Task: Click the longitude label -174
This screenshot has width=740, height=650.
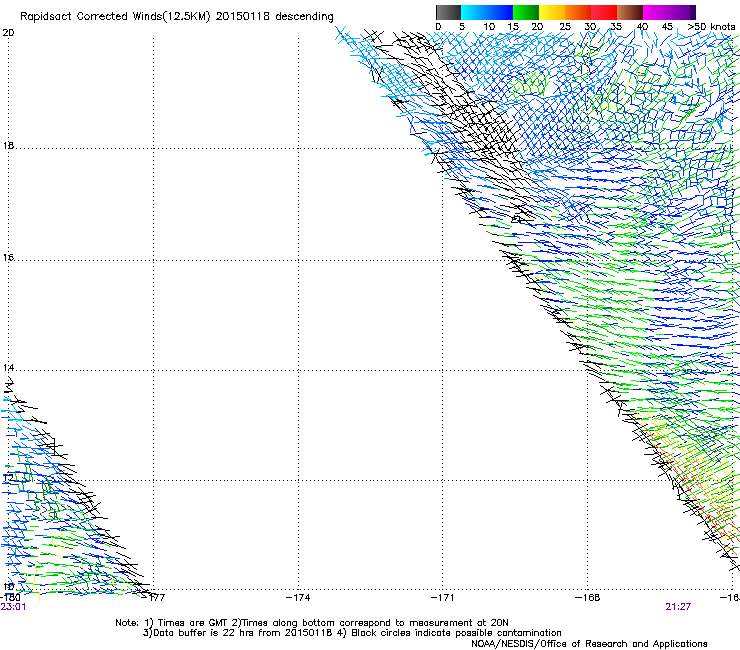Action: coord(298,598)
